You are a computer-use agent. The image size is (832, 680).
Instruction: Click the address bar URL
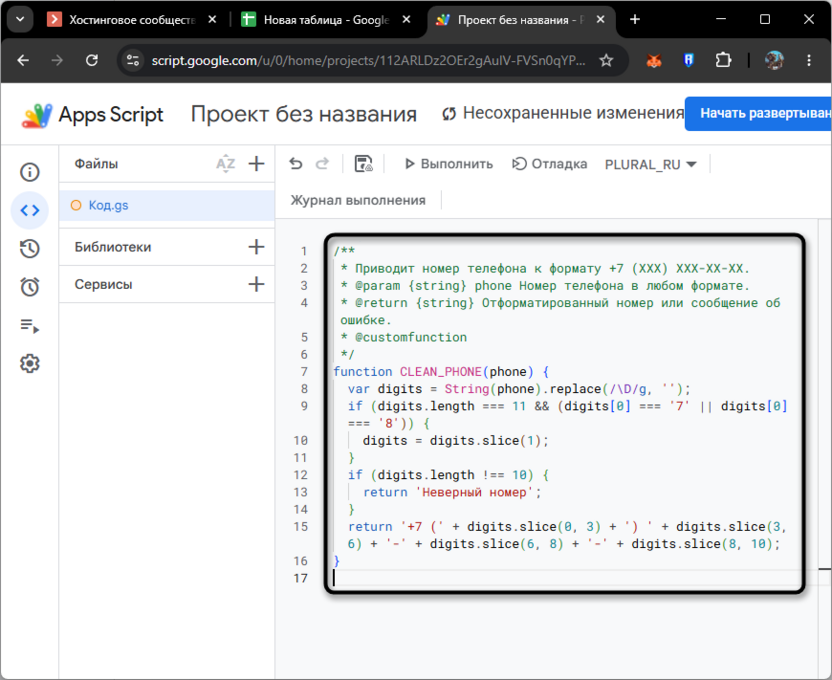(368, 60)
